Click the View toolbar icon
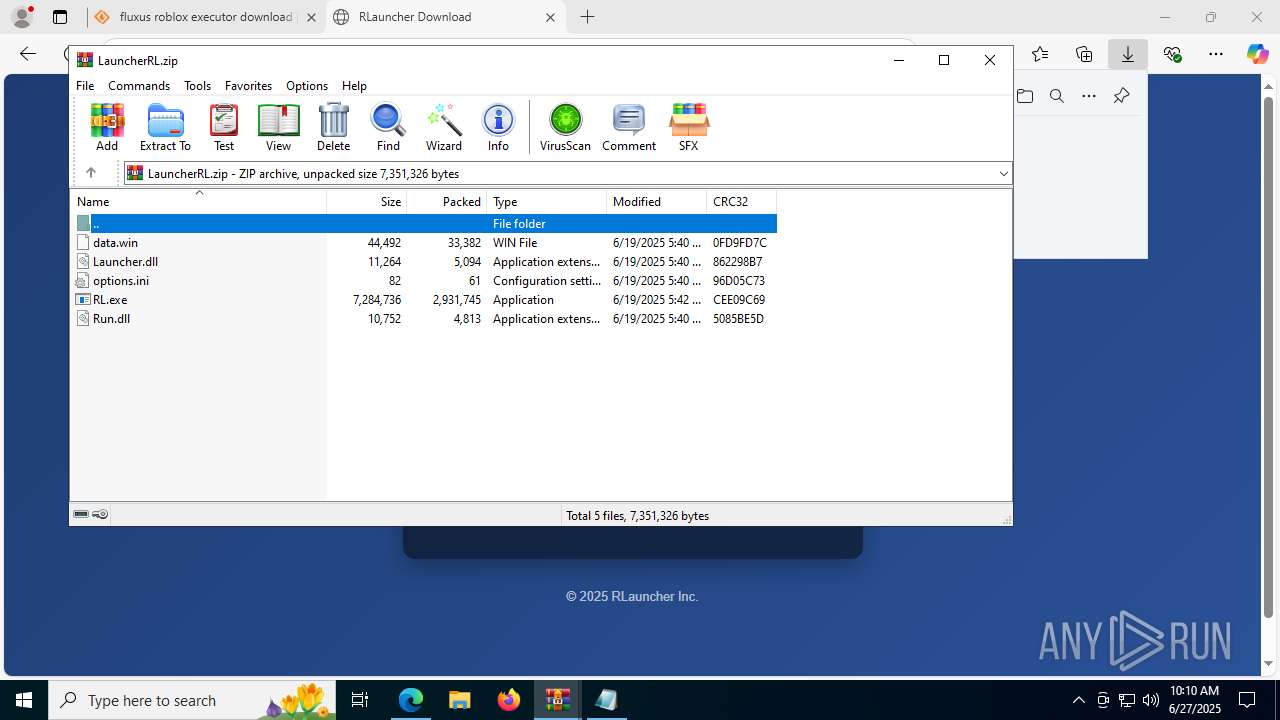This screenshot has height=720, width=1280. pos(278,127)
